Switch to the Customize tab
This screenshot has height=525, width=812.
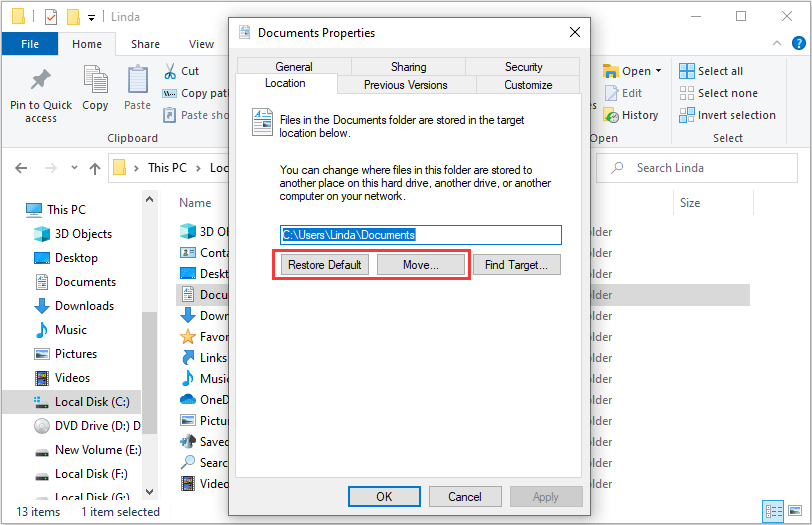click(x=528, y=85)
